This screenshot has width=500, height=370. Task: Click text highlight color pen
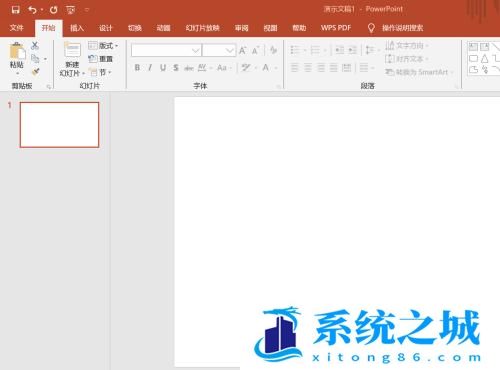[x=246, y=68]
